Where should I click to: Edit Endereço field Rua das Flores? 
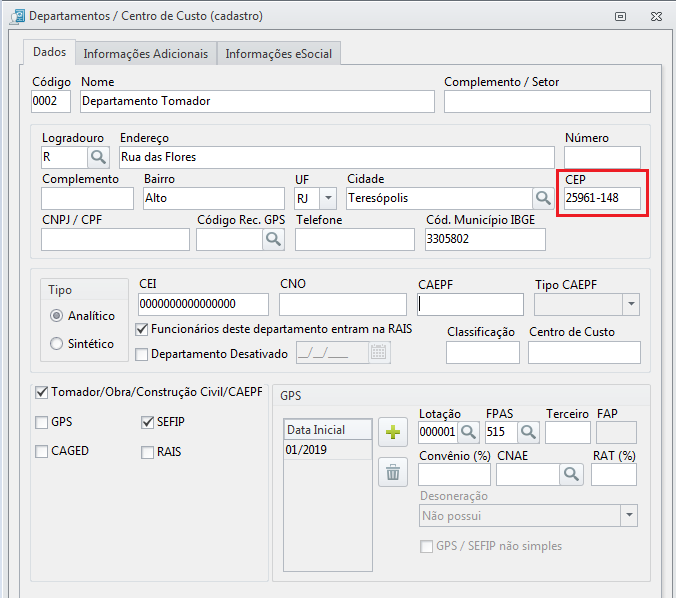337,157
